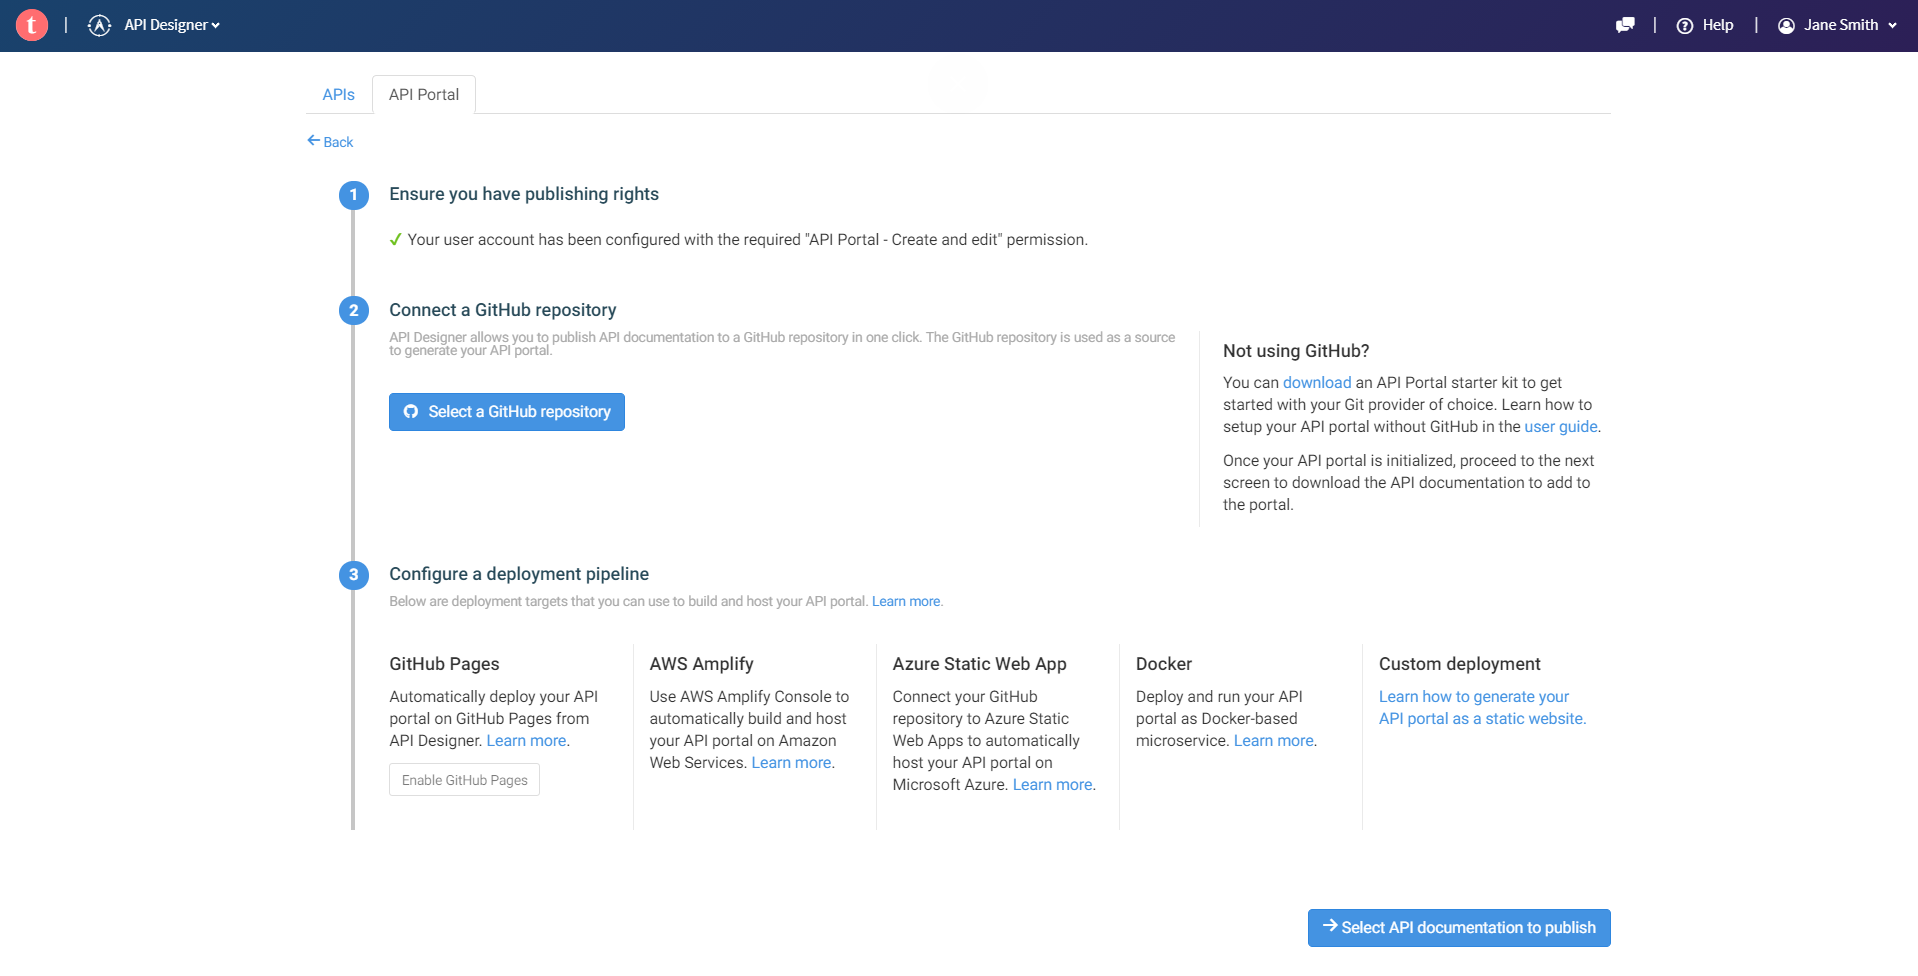Open GitHub Pages Learn more link
This screenshot has height=976, width=1918.
pyautogui.click(x=526, y=740)
